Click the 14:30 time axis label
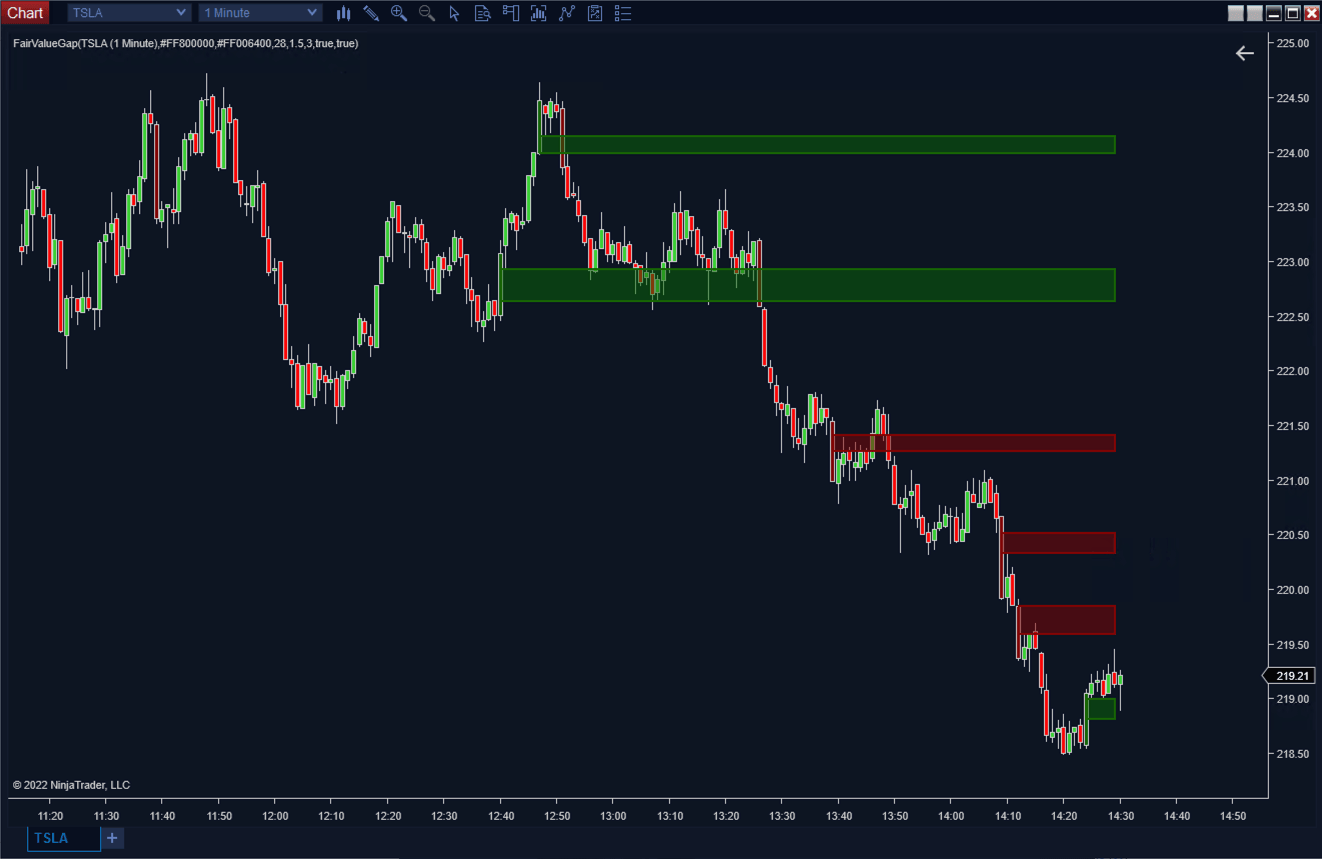This screenshot has width=1322, height=859. [1120, 816]
